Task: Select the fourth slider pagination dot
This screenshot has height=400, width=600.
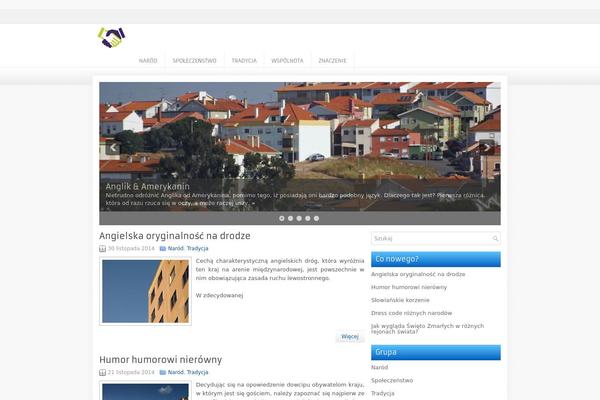Action: [x=308, y=218]
